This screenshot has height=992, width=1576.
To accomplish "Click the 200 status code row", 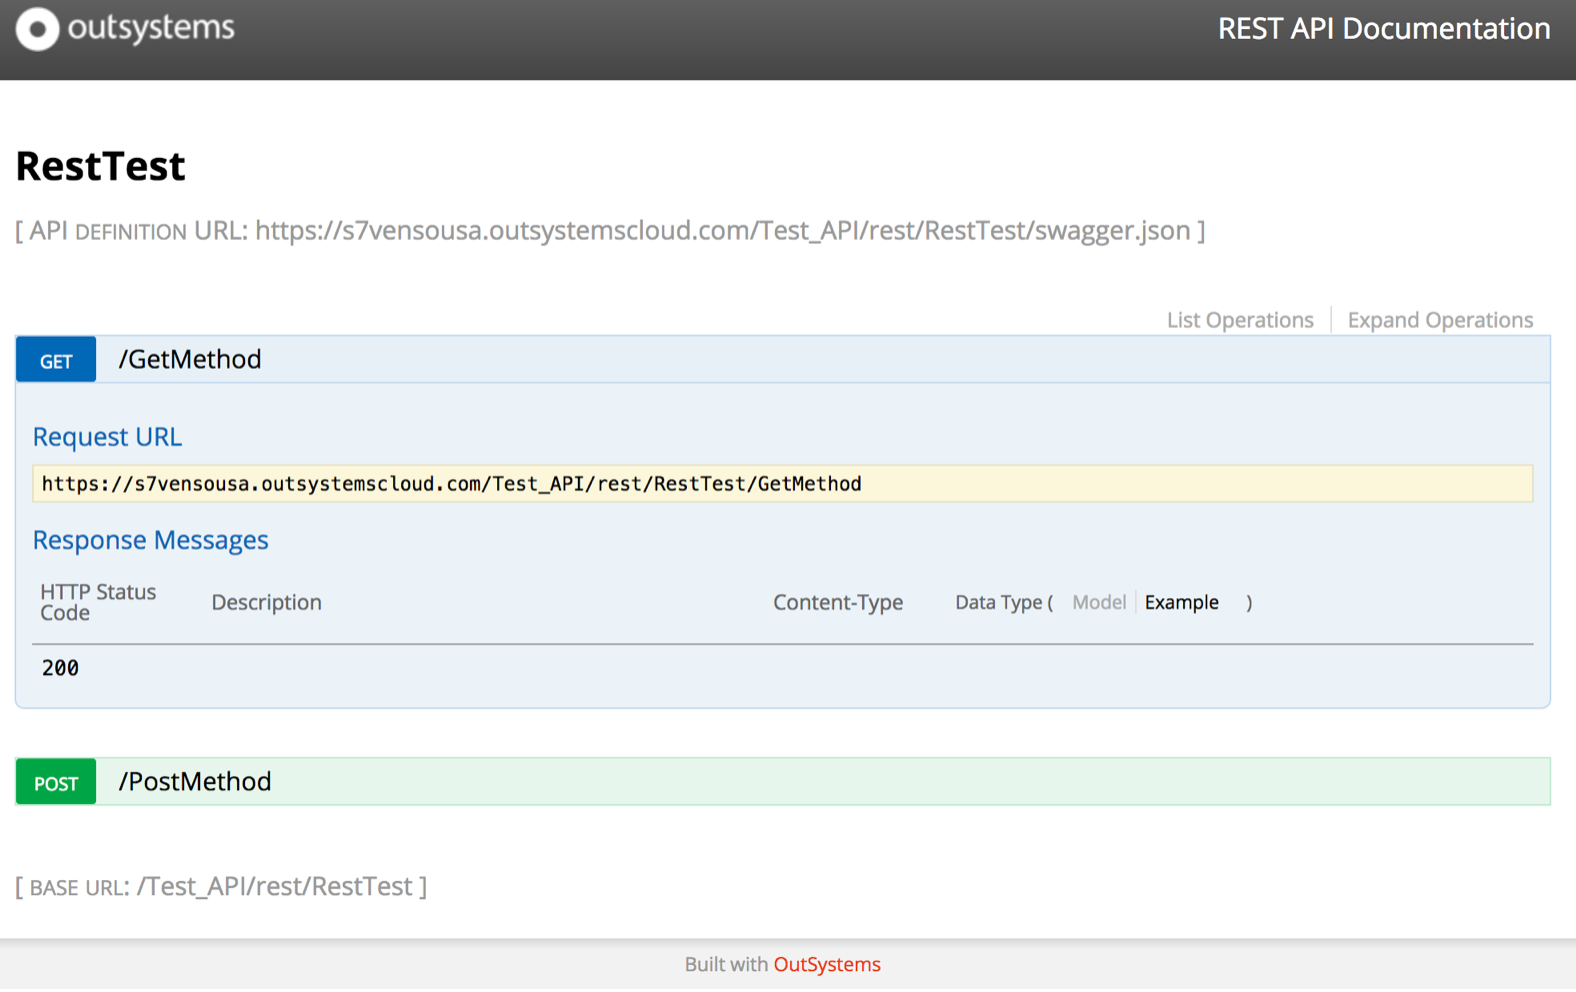I will pyautogui.click(x=60, y=668).
